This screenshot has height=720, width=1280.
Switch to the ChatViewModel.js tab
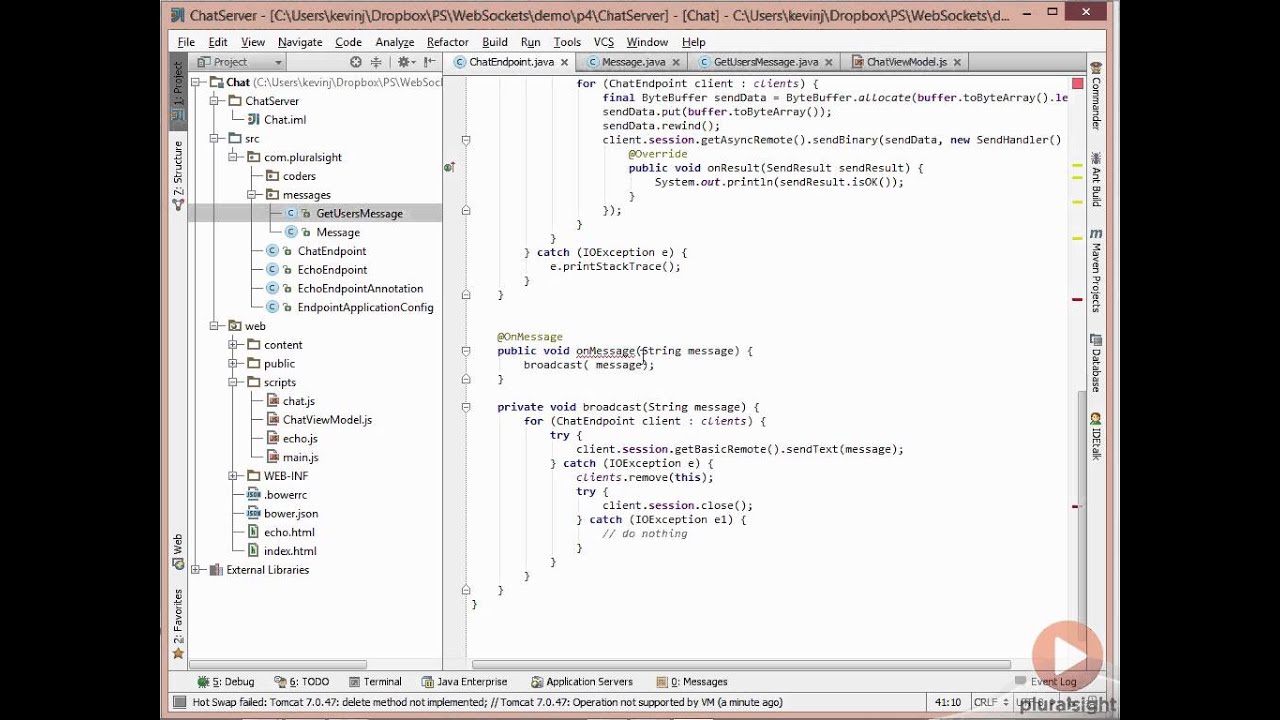(906, 62)
